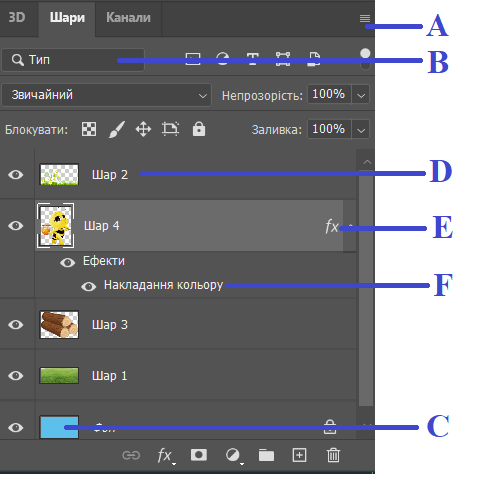The height and width of the screenshot is (503, 487).
Task: Filter for text layers icon
Action: click(x=252, y=59)
